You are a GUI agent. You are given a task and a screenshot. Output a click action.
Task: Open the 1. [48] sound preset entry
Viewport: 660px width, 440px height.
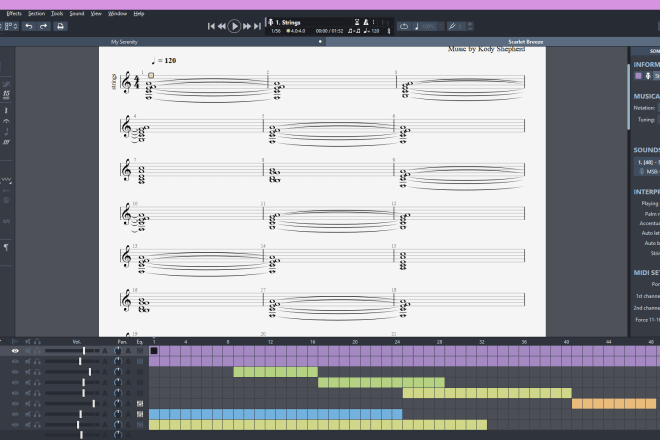(x=647, y=162)
